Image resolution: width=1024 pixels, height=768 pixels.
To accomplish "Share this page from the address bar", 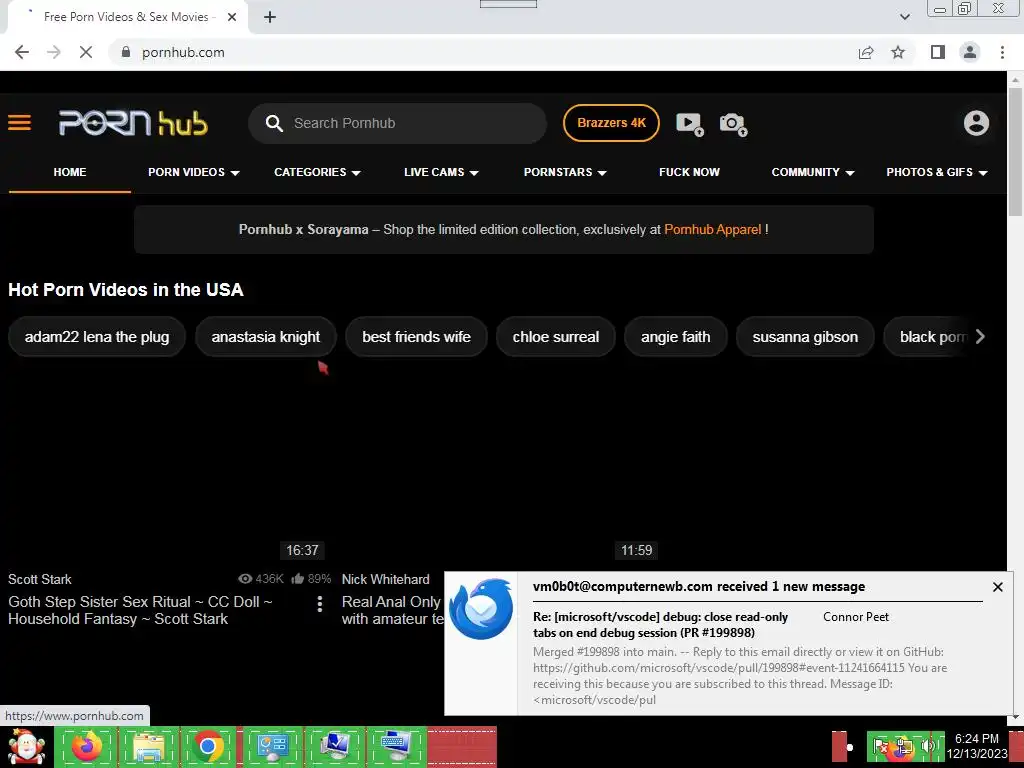I will point(866,52).
